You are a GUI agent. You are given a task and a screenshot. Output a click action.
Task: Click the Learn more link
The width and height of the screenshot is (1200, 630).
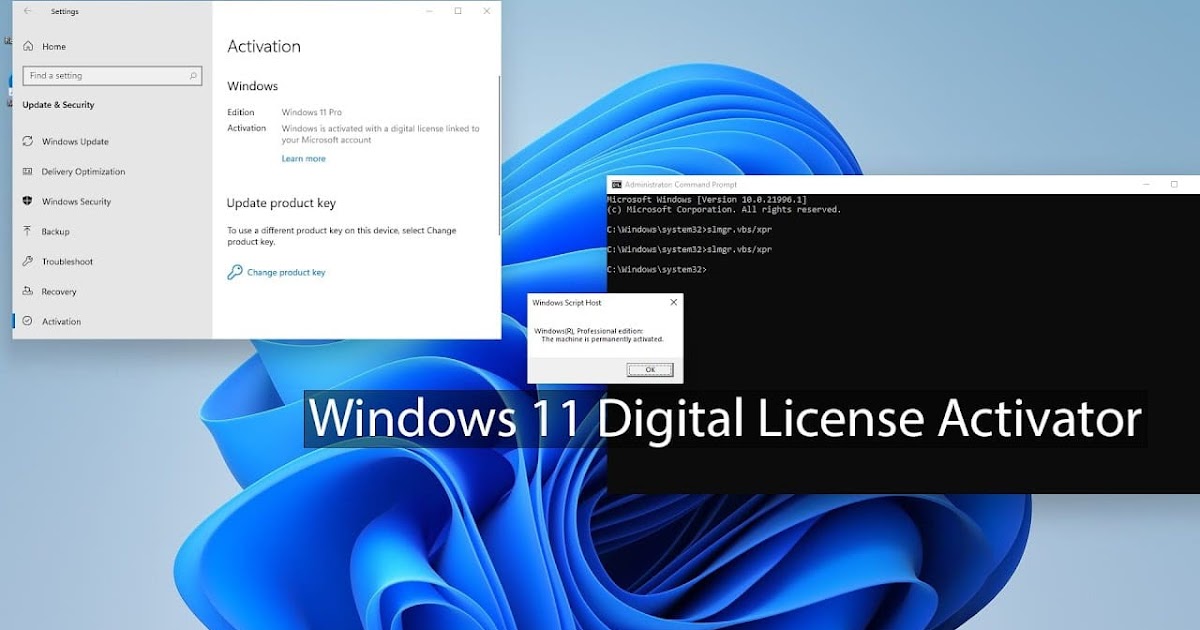tap(303, 158)
